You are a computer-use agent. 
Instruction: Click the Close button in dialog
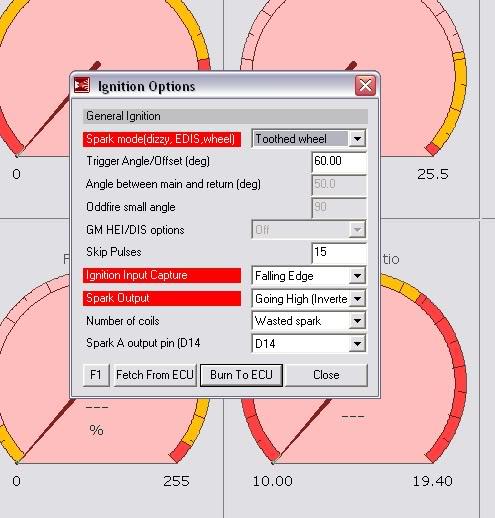(326, 375)
